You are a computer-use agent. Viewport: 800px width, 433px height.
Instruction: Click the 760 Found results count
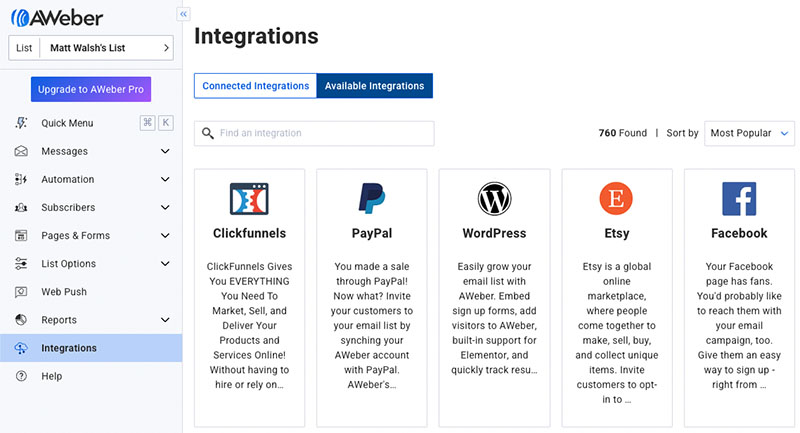coord(622,133)
